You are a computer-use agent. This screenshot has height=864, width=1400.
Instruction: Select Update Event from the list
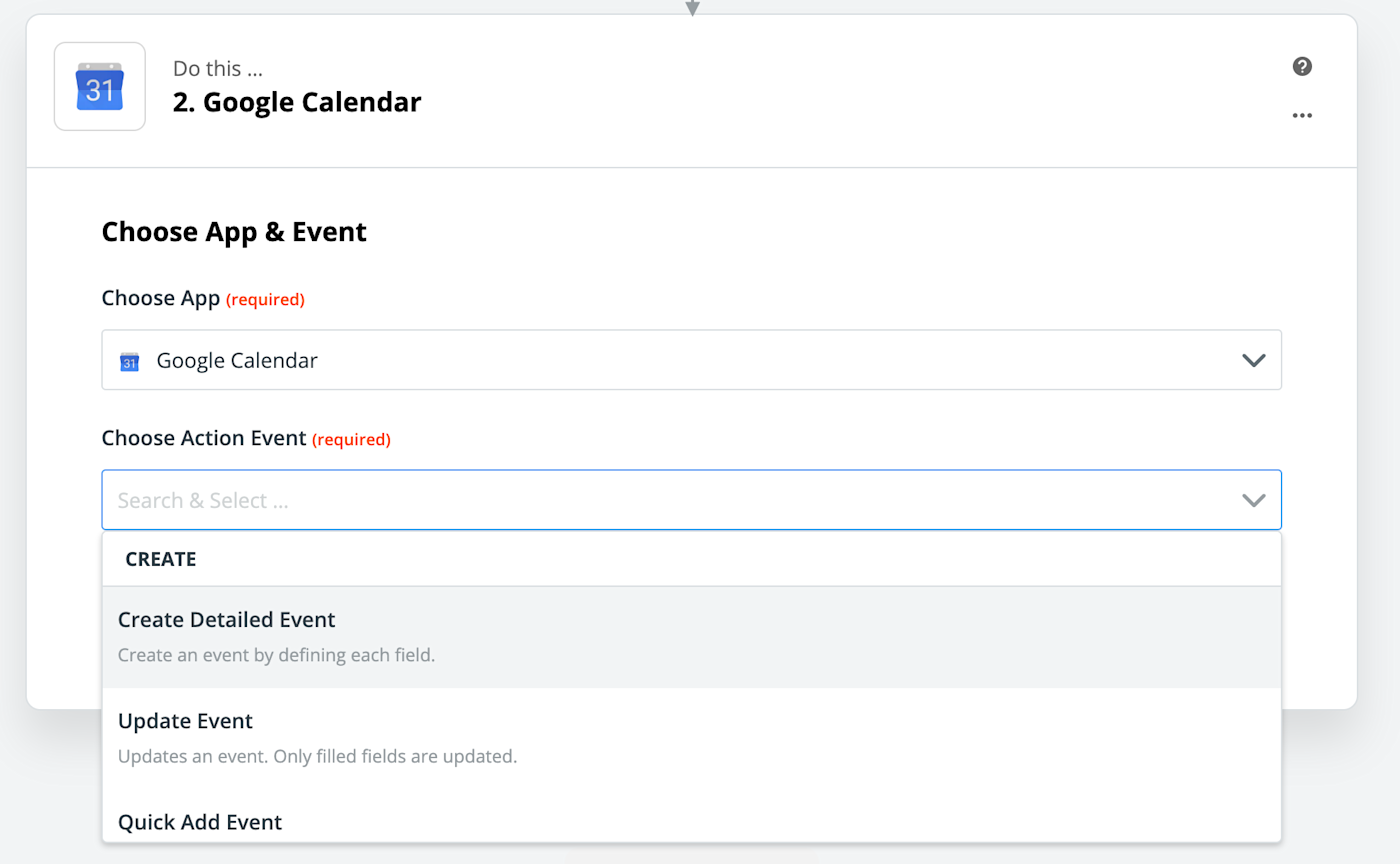[185, 721]
